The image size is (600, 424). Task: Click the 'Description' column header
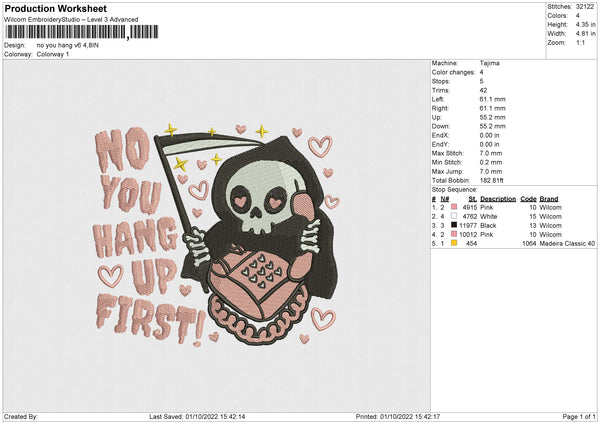[498, 199]
